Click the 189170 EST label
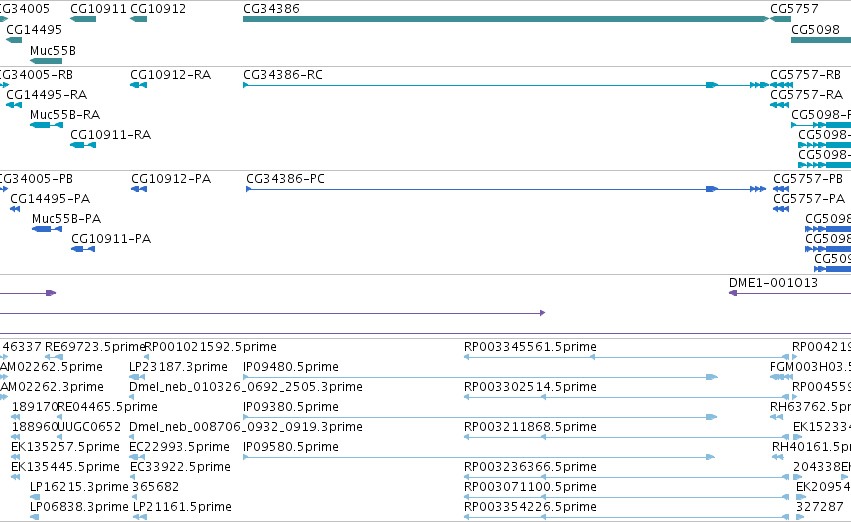This screenshot has width=851, height=522. pyautogui.click(x=35, y=407)
